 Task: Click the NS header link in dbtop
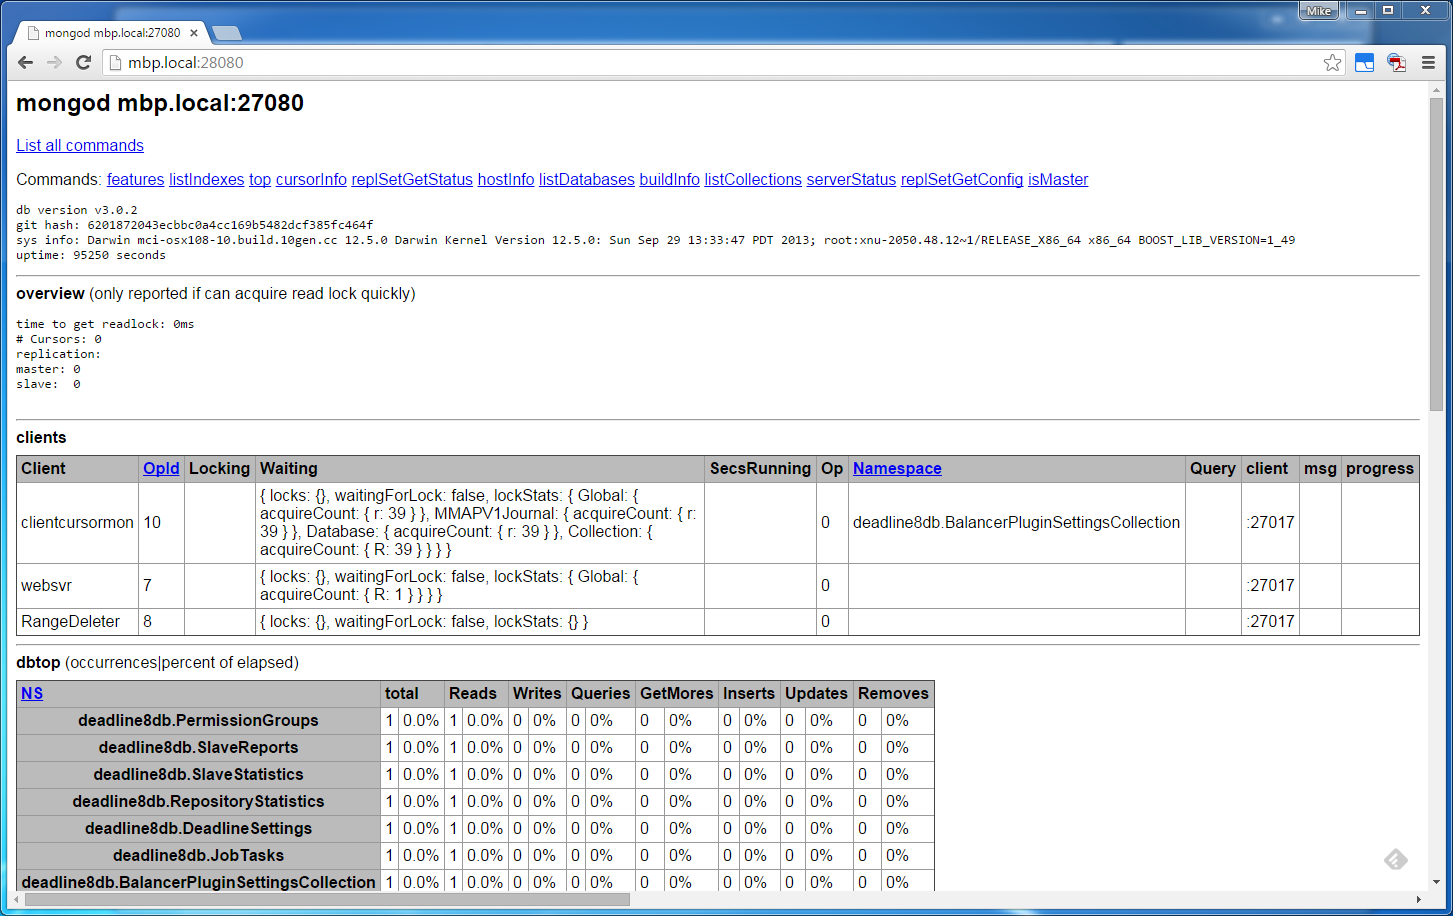pyautogui.click(x=32, y=694)
